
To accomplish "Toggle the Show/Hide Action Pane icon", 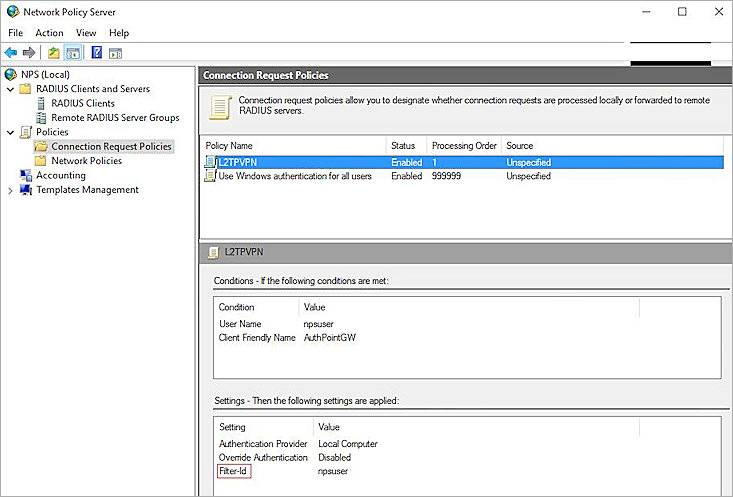I will 115,53.
